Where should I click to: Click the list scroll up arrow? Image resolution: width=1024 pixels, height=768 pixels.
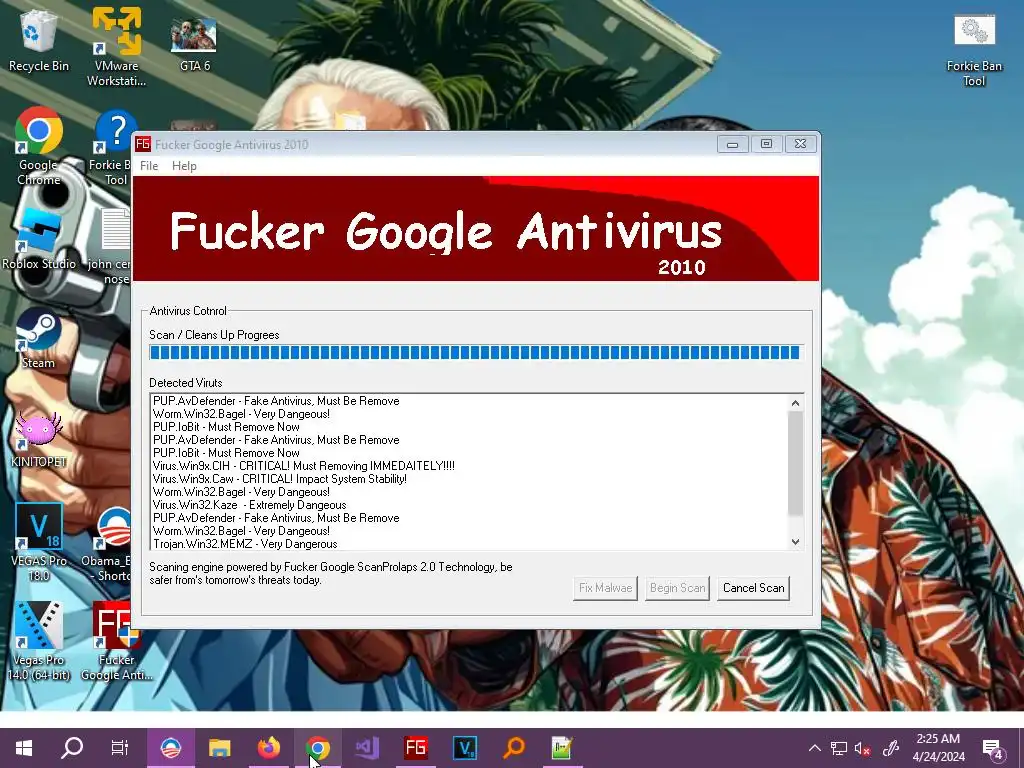pos(795,403)
